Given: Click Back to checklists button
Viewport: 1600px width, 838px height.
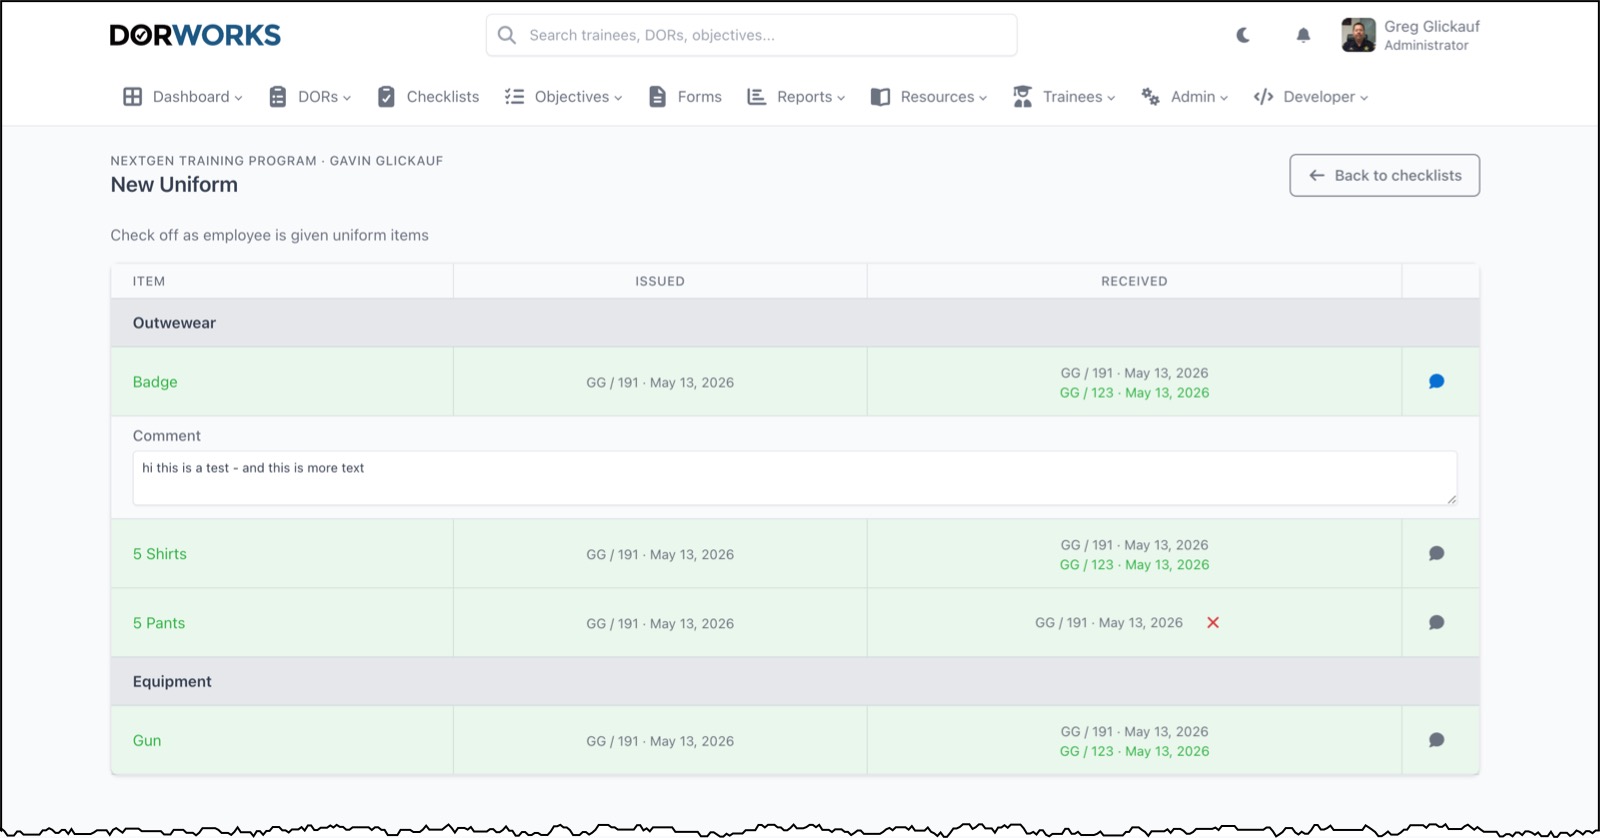Looking at the screenshot, I should pyautogui.click(x=1385, y=175).
